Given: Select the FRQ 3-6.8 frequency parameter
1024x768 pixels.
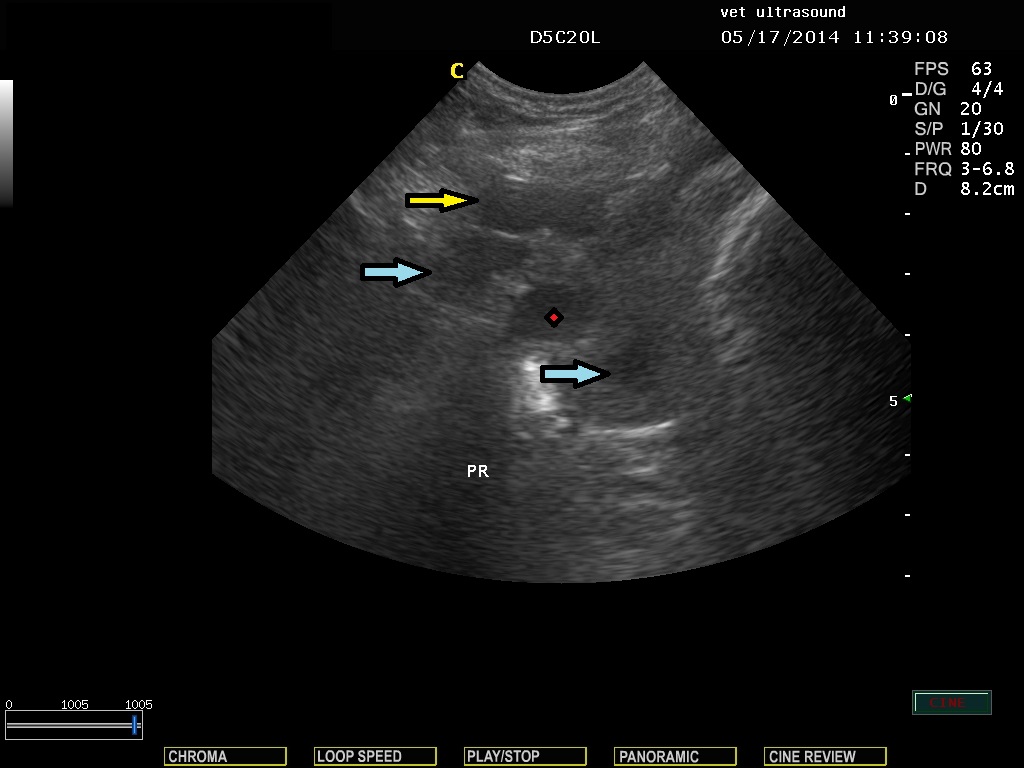Looking at the screenshot, I should click(x=964, y=169).
